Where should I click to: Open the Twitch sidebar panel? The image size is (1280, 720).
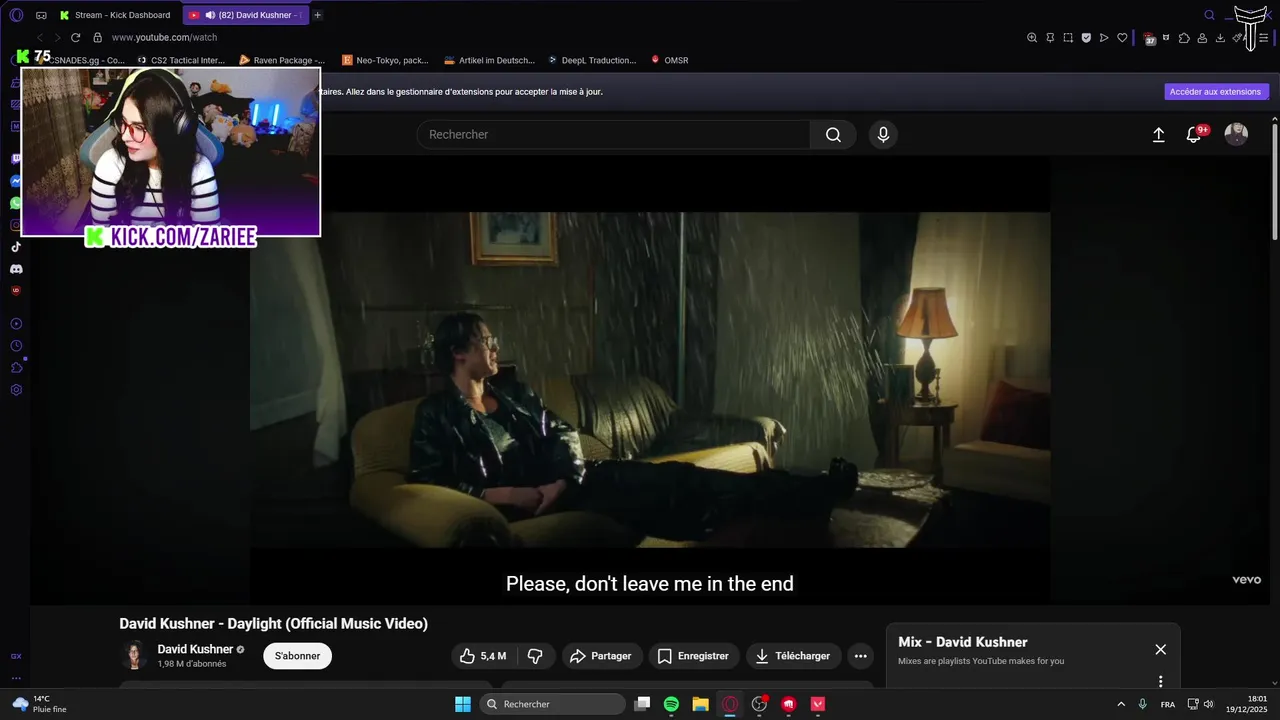[16, 159]
